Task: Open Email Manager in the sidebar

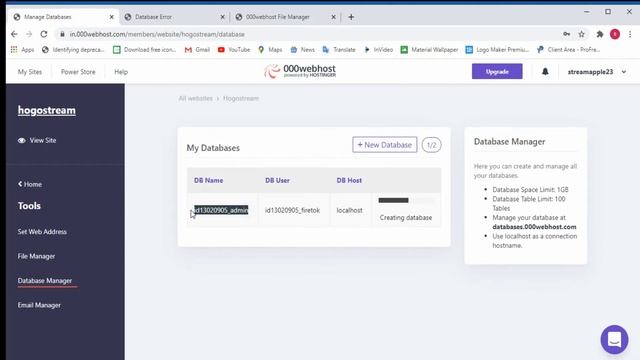Action: pos(39,305)
